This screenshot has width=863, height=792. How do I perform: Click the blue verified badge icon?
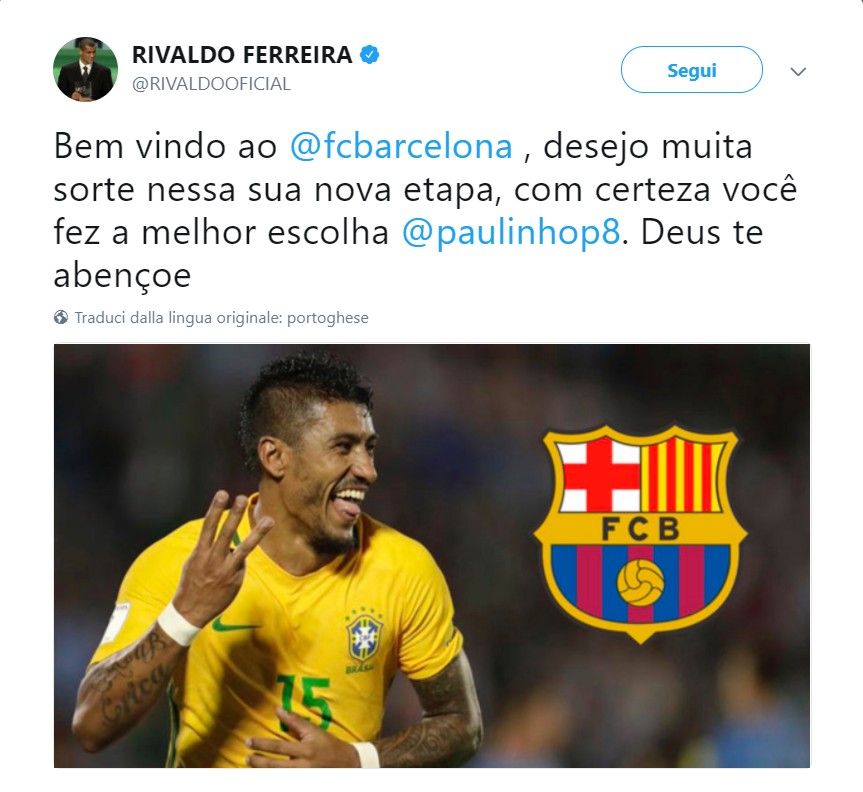tap(369, 55)
